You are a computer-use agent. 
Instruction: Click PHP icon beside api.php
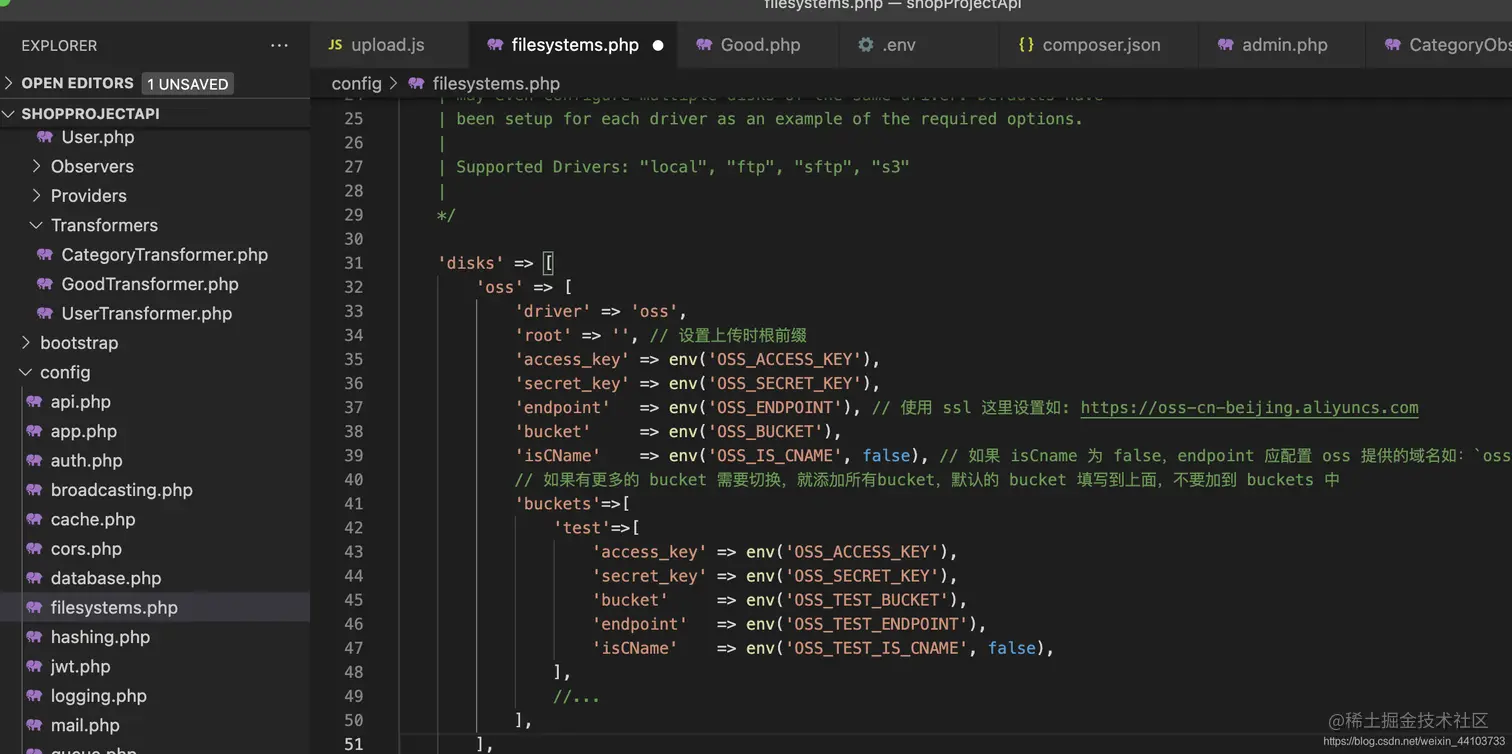34,402
